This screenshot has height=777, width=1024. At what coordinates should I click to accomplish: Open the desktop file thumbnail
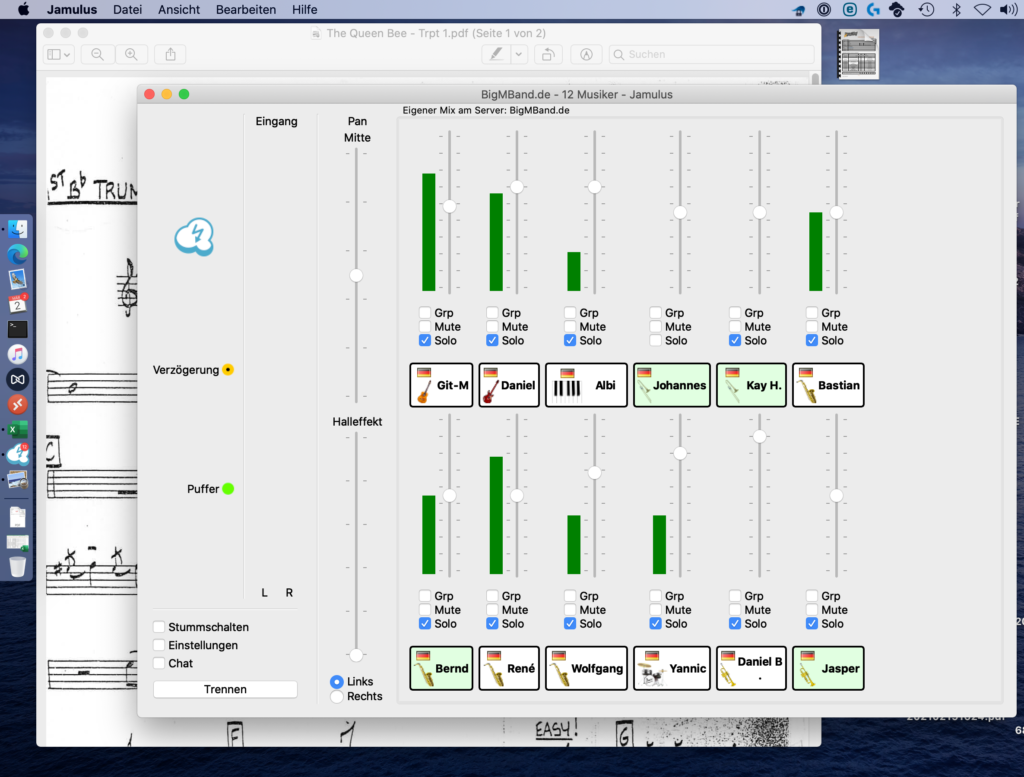858,54
